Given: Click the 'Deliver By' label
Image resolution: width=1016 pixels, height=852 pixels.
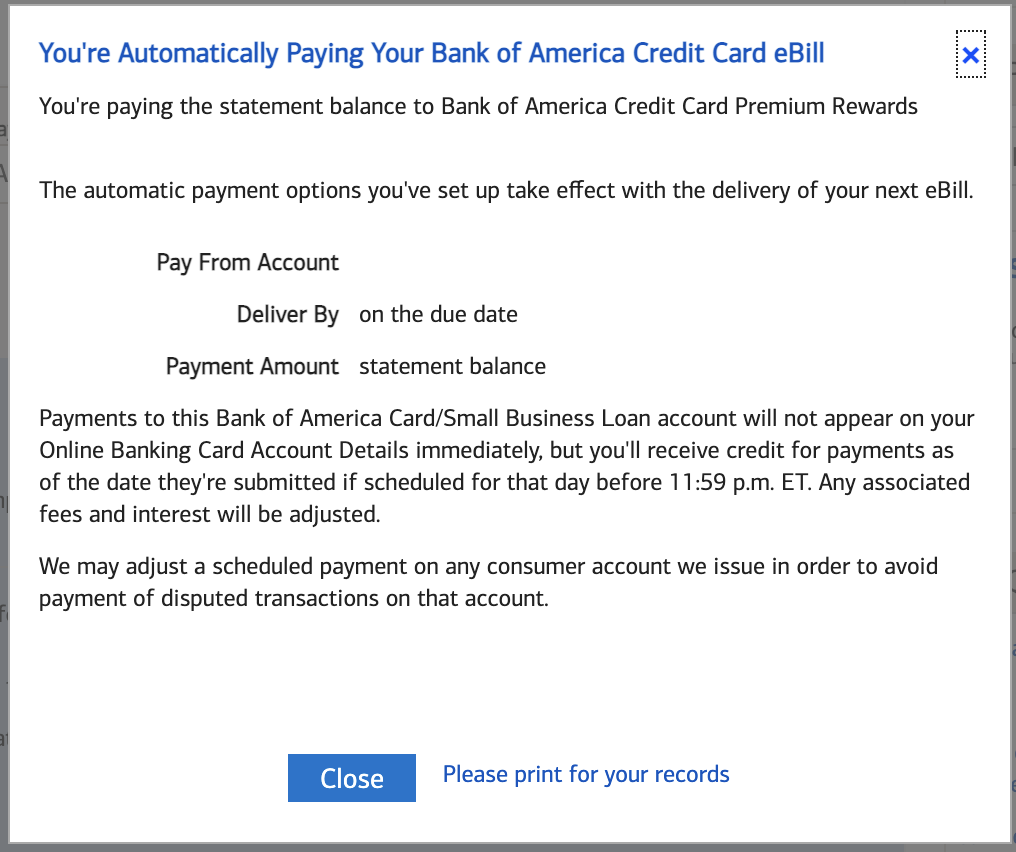Looking at the screenshot, I should [288, 314].
